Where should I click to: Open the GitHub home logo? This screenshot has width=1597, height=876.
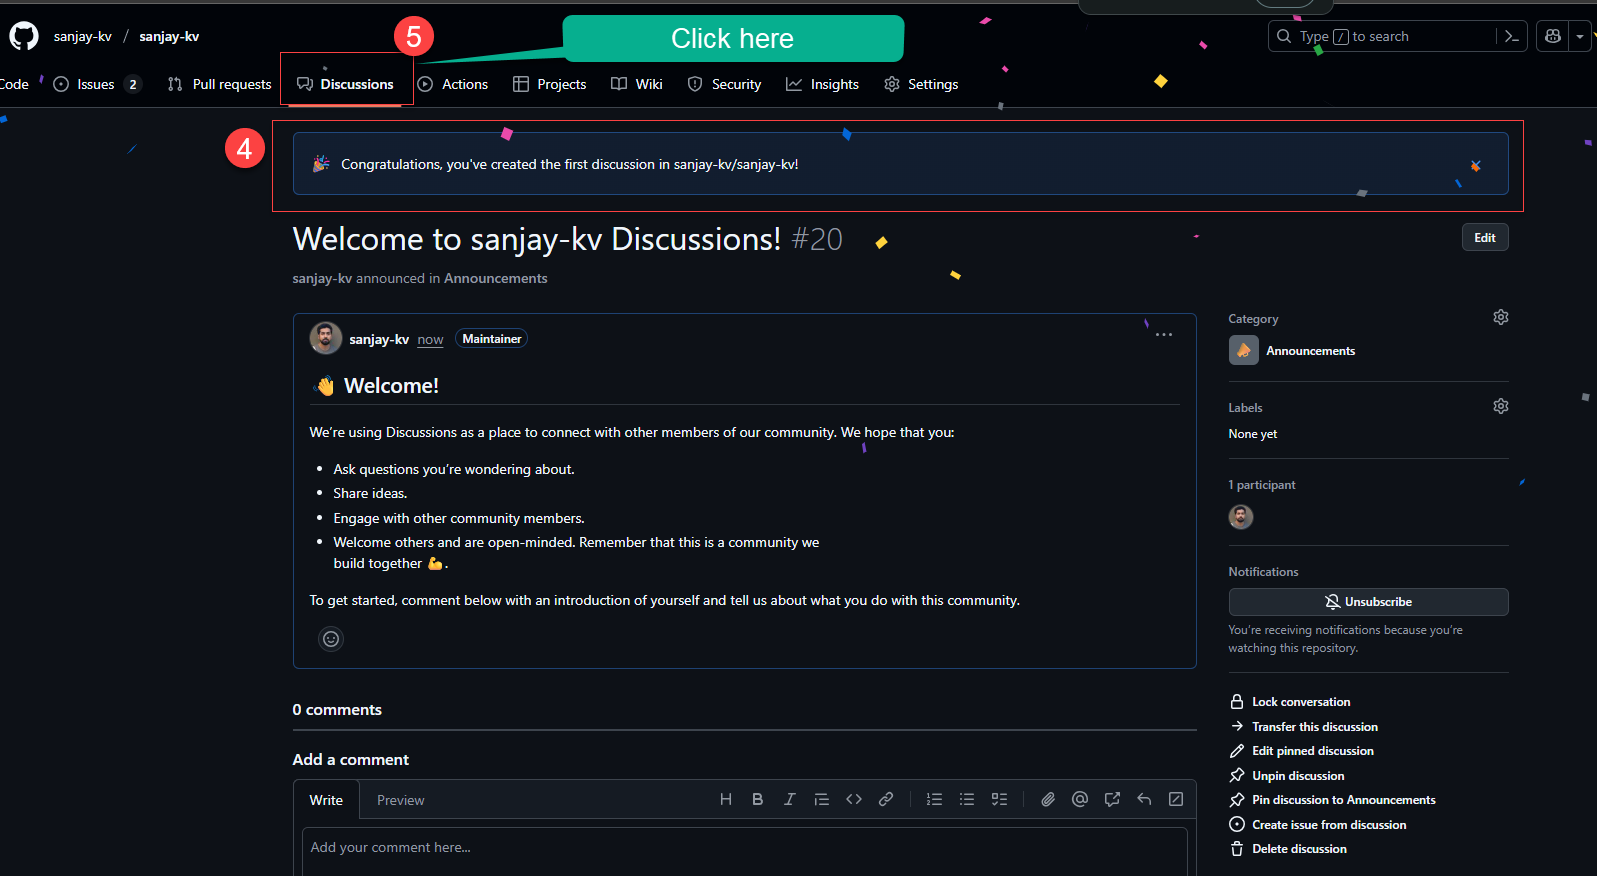click(x=24, y=36)
